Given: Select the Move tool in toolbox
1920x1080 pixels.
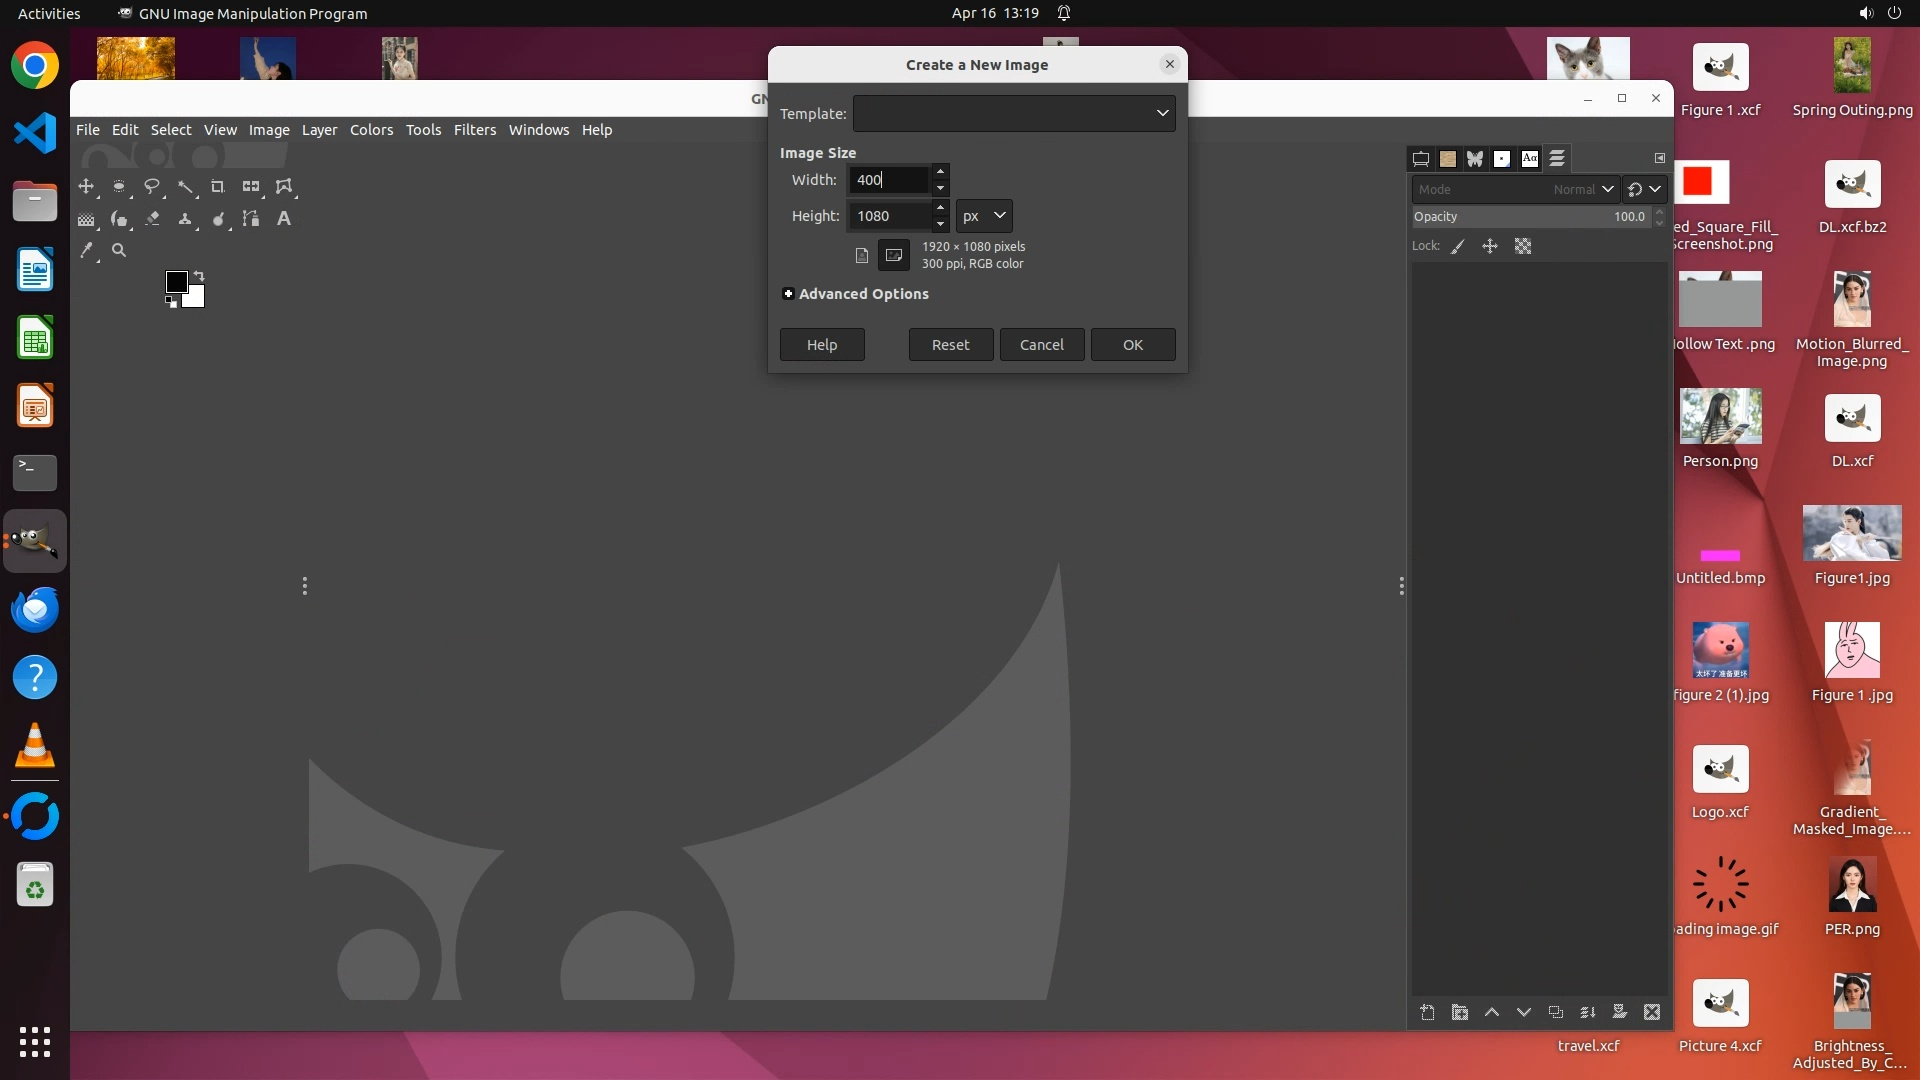Looking at the screenshot, I should point(86,187).
